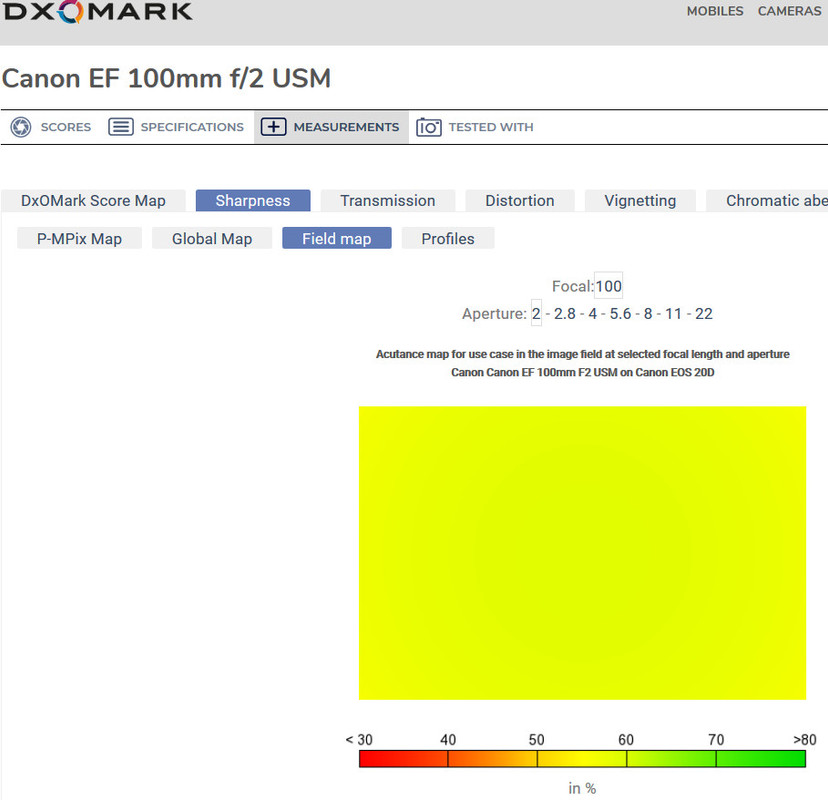Viewport: 828px width, 800px height.
Task: Select aperture 4
Action: (x=592, y=314)
